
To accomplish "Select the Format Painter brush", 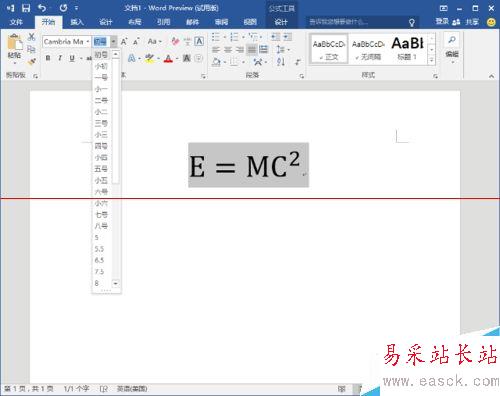I will click(x=31, y=61).
